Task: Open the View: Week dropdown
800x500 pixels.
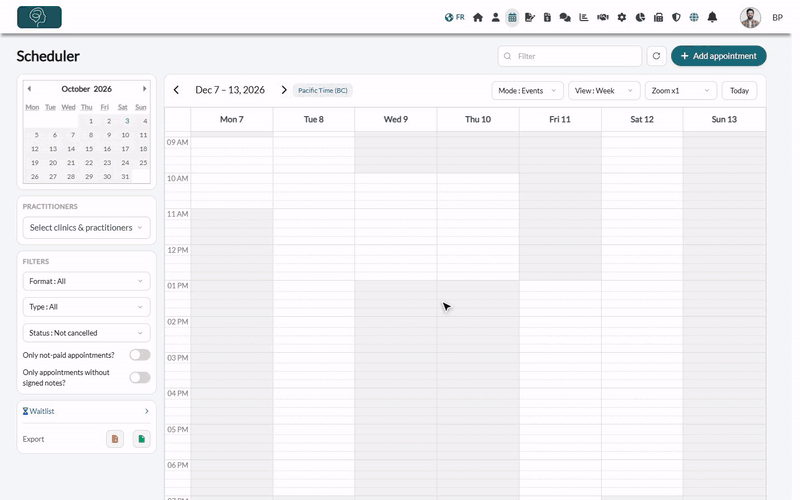Action: click(604, 91)
